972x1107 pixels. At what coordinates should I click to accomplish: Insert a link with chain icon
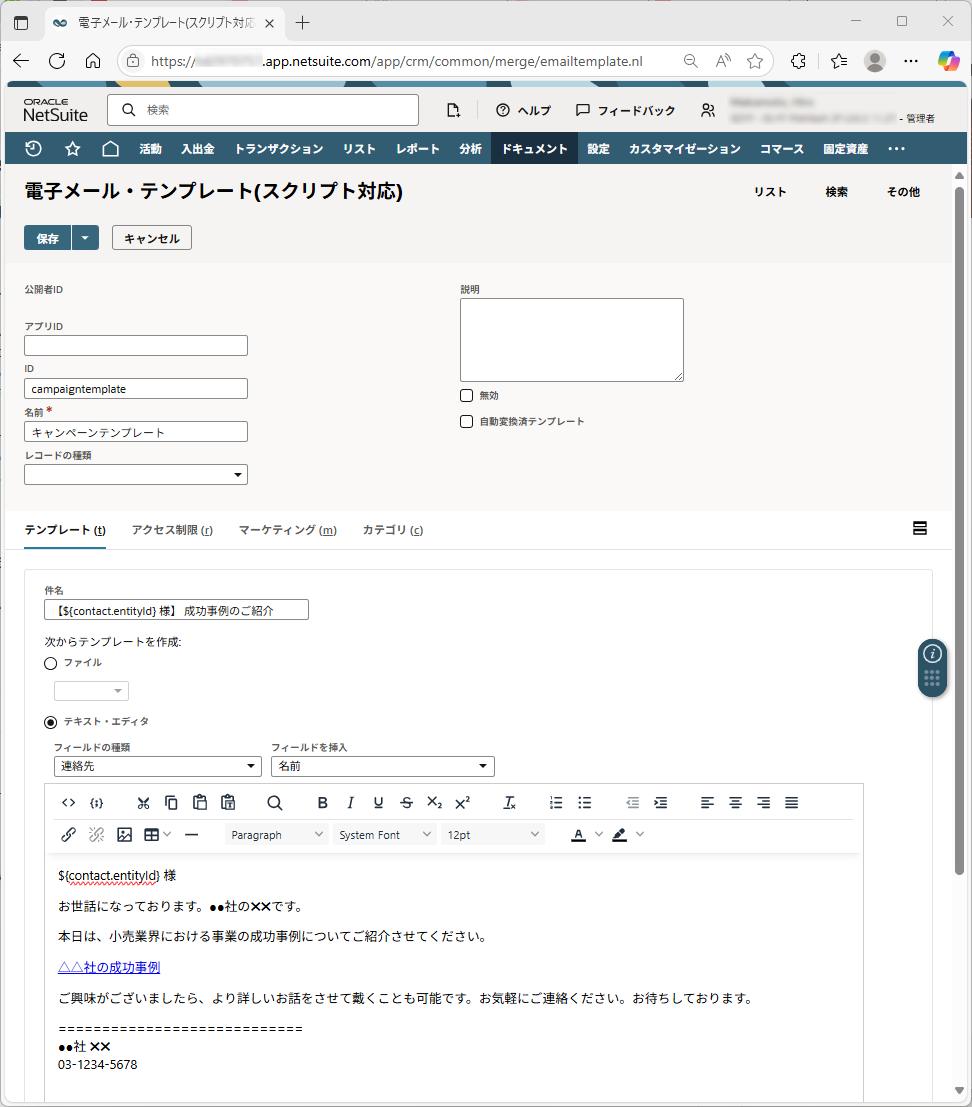coord(68,834)
